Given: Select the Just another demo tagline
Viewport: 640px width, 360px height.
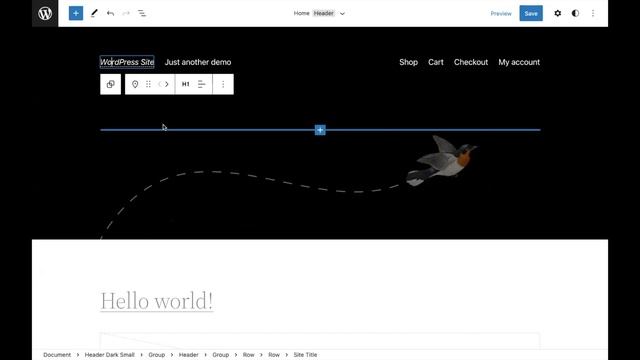Looking at the screenshot, I should pyautogui.click(x=198, y=62).
